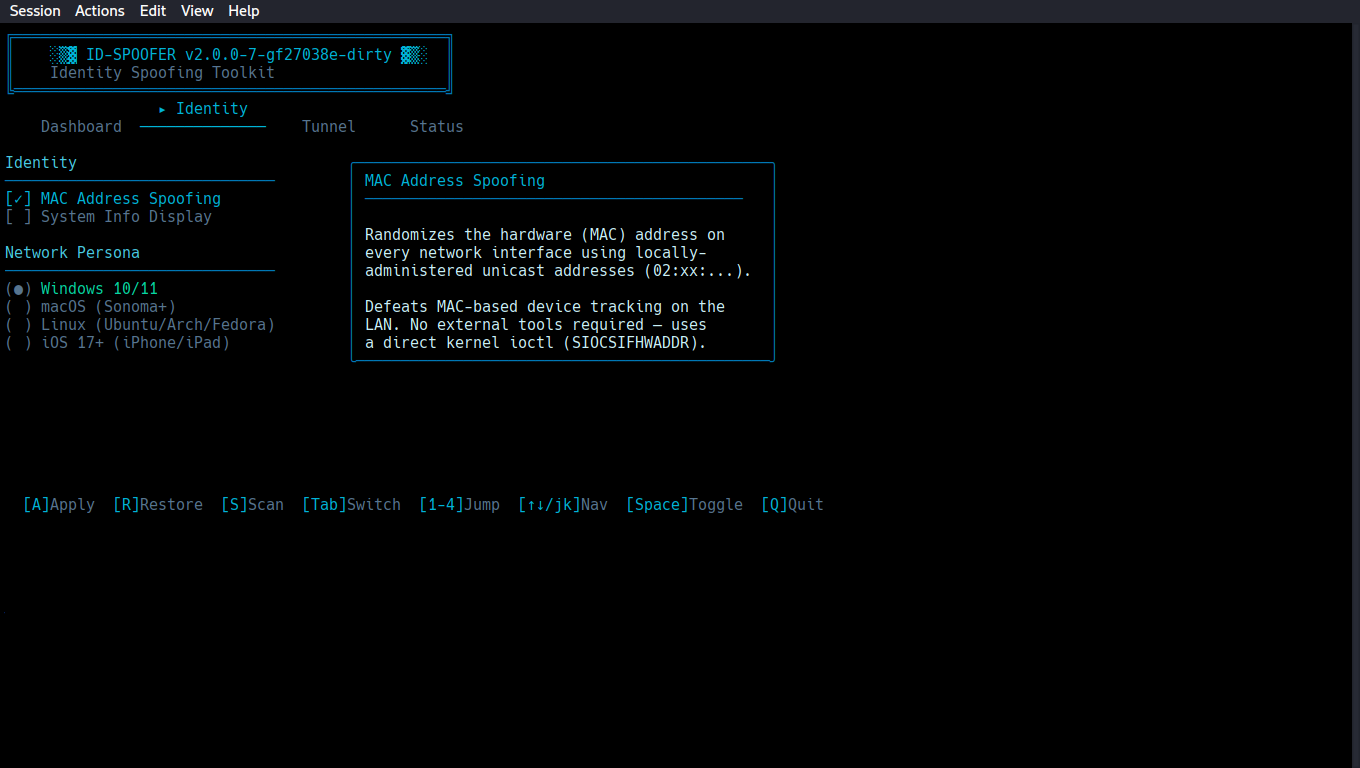Click the Identity Spoofing Toolkit subtitle
Image resolution: width=1360 pixels, height=768 pixels.
click(162, 73)
